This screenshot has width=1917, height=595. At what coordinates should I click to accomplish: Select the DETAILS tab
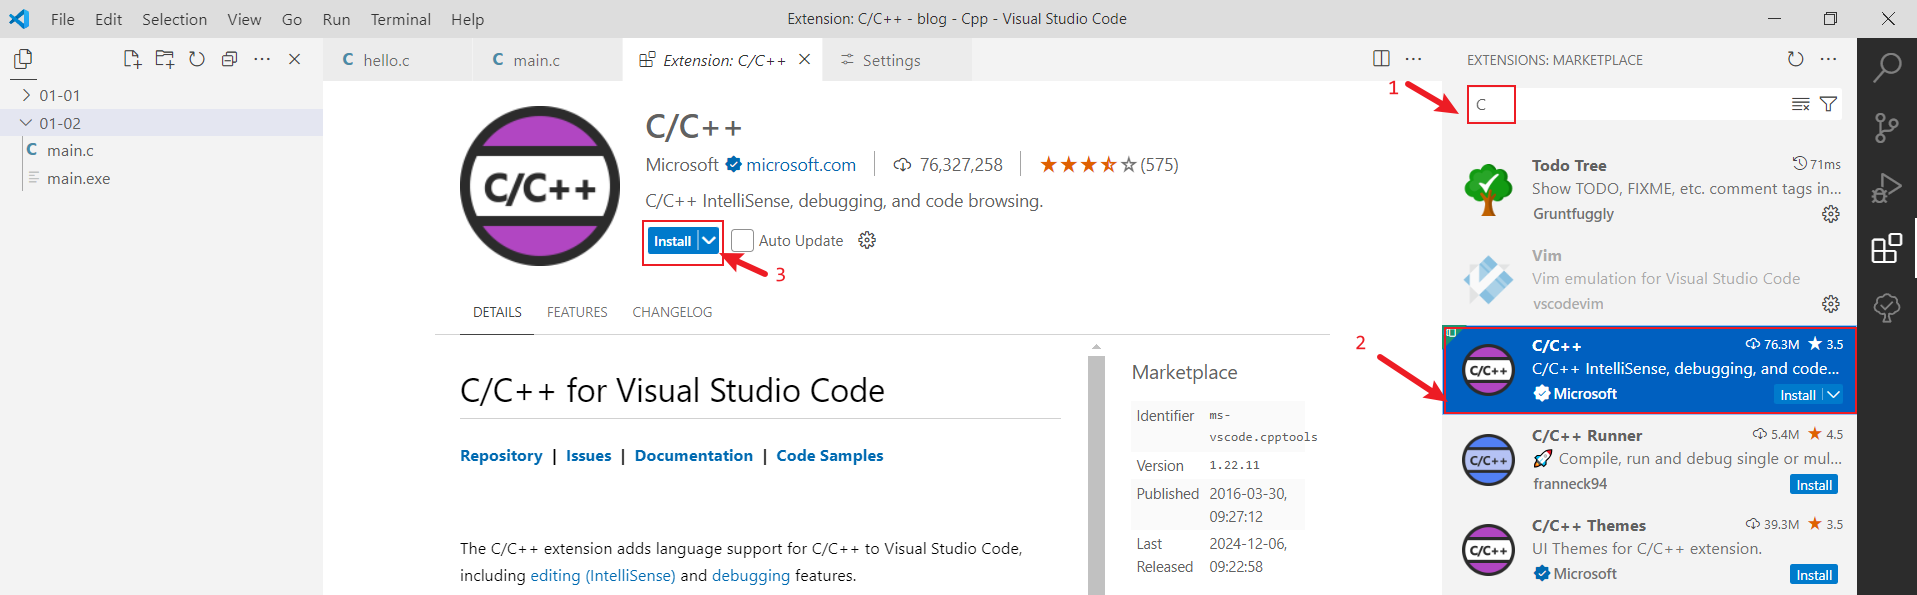click(497, 312)
